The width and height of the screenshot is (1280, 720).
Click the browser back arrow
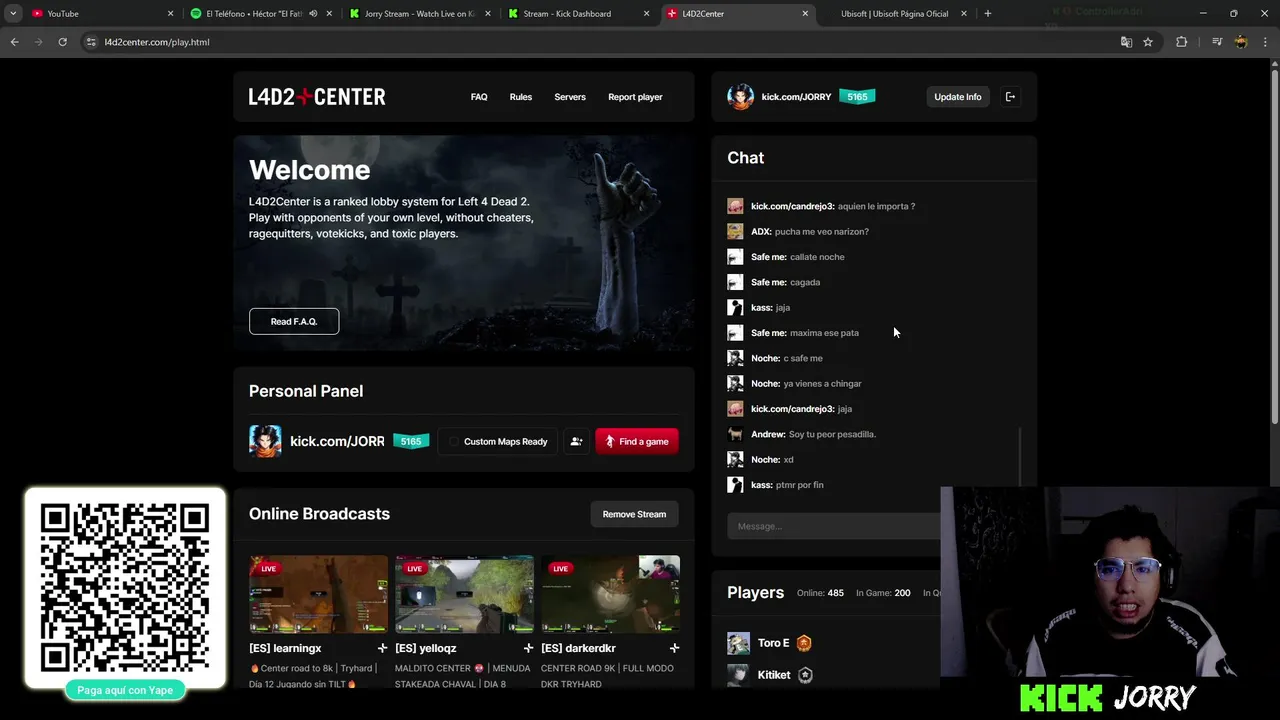pyautogui.click(x=14, y=42)
